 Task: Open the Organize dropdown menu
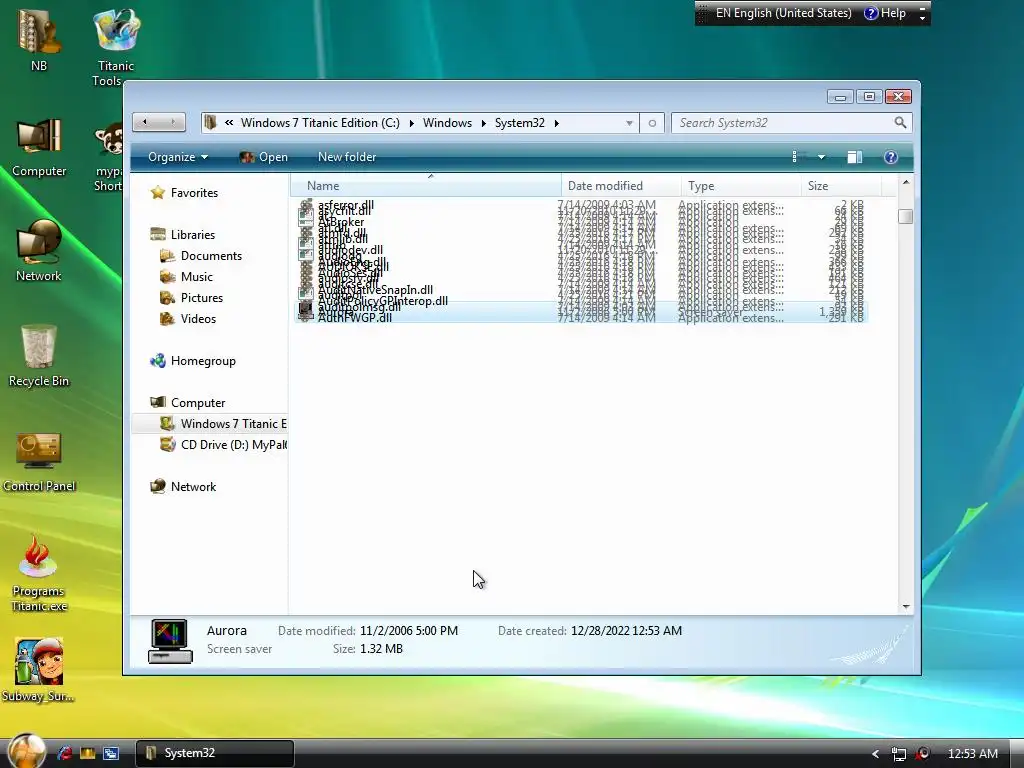(178, 157)
